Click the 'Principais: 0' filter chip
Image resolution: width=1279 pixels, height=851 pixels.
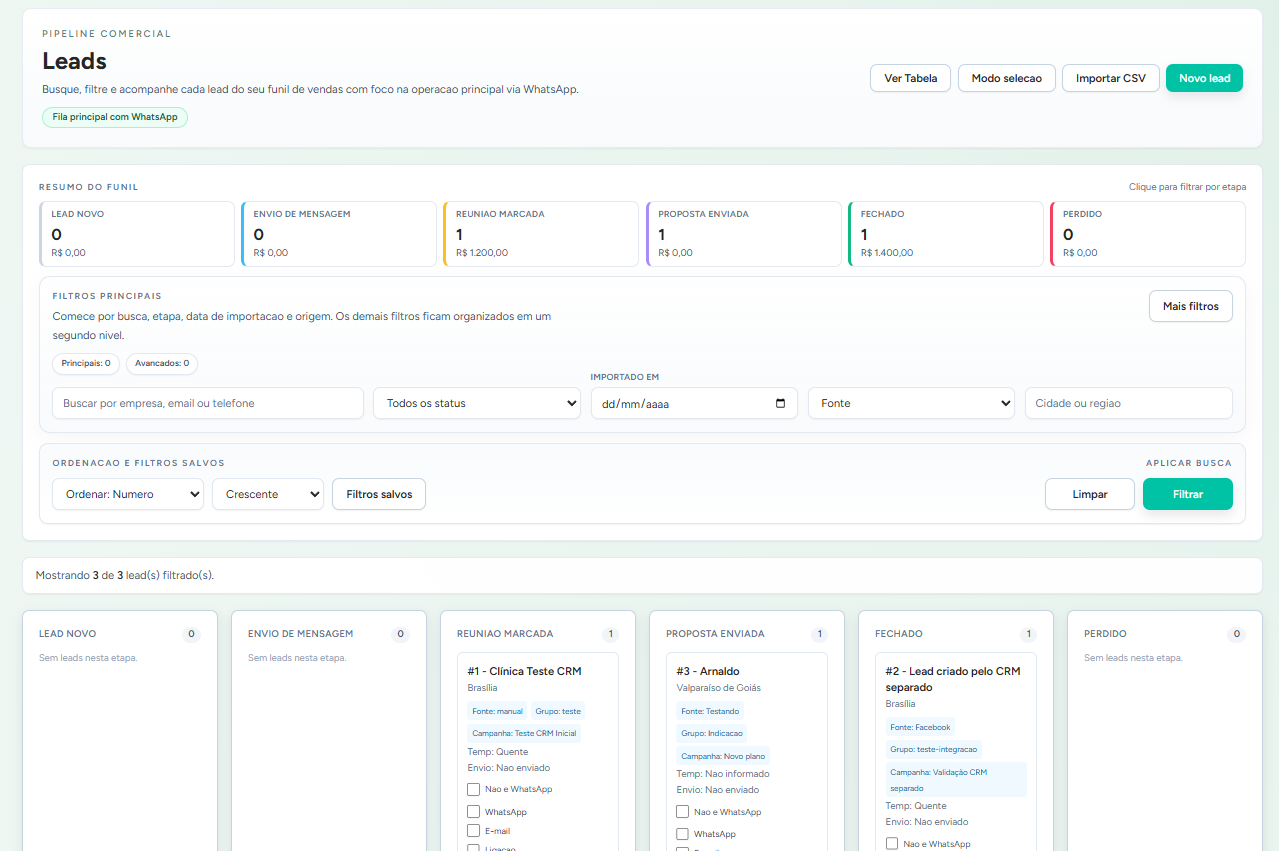pyautogui.click(x=86, y=364)
